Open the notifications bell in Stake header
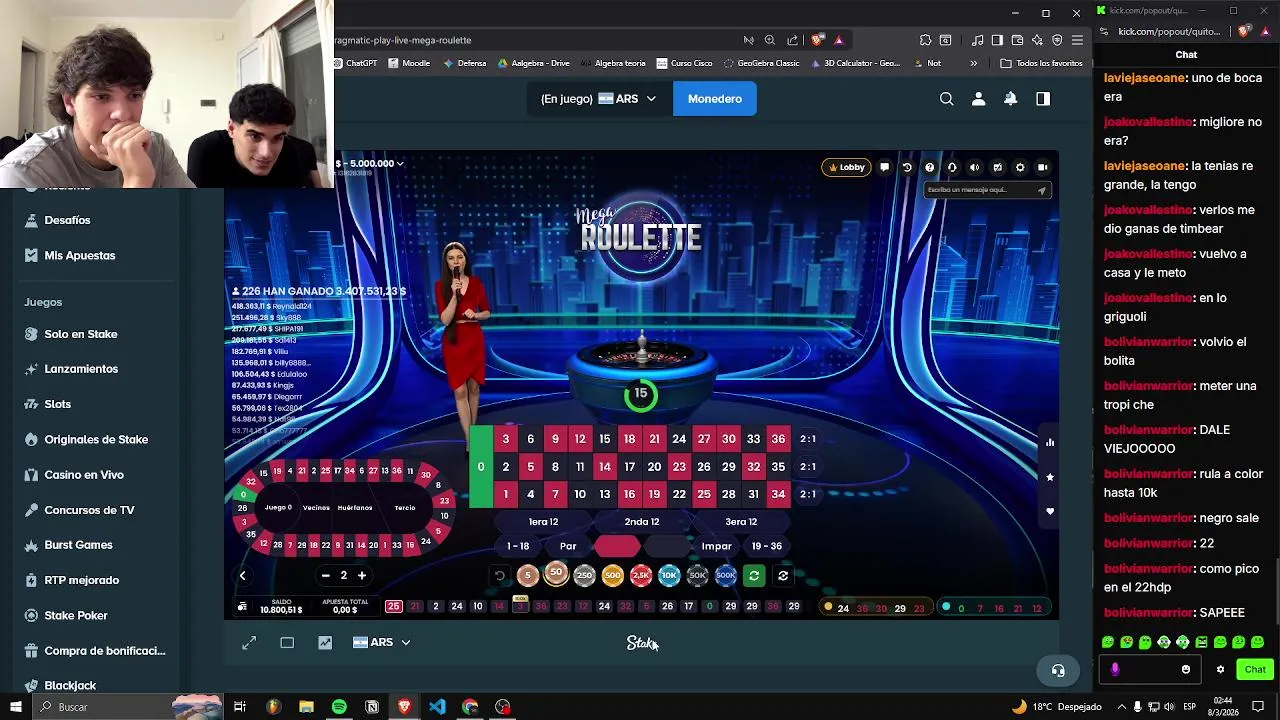This screenshot has height=720, width=1280. click(1010, 99)
